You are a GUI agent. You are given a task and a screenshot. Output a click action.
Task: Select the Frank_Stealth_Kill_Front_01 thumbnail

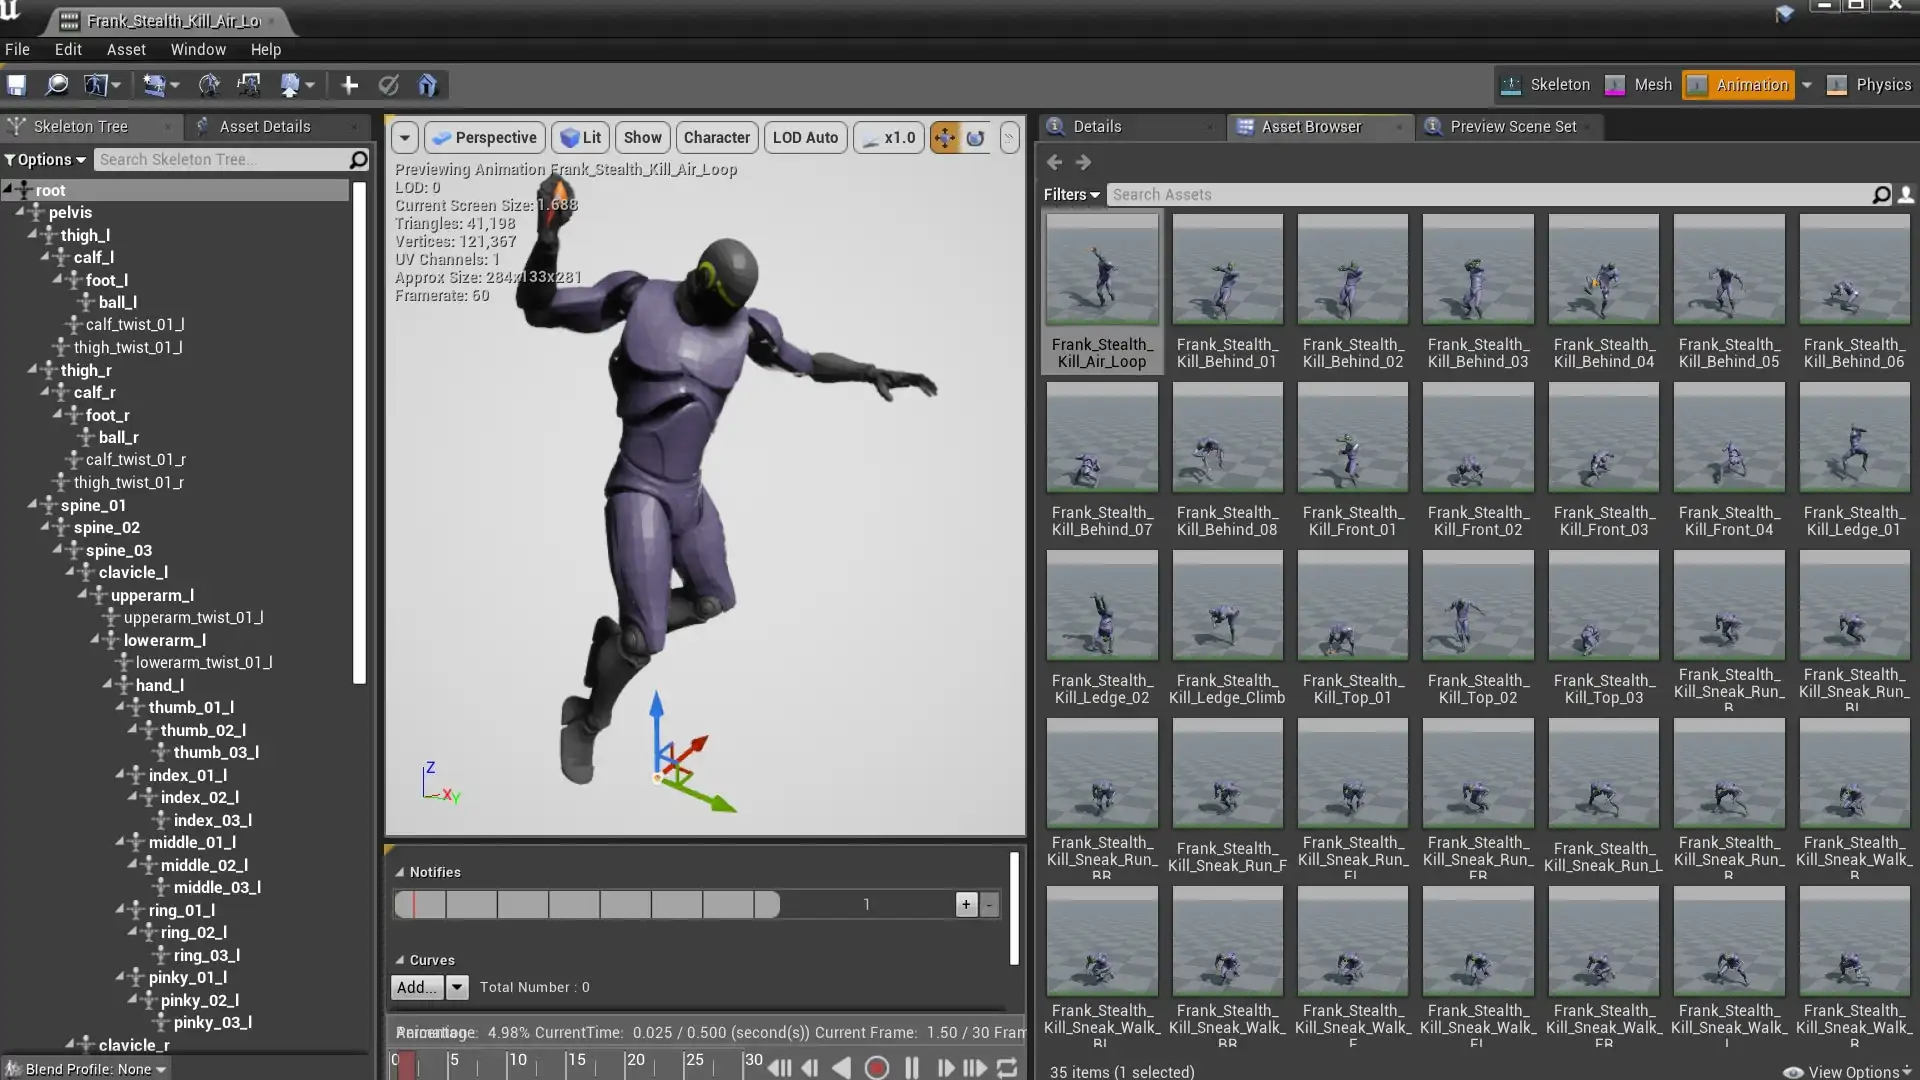[1352, 461]
